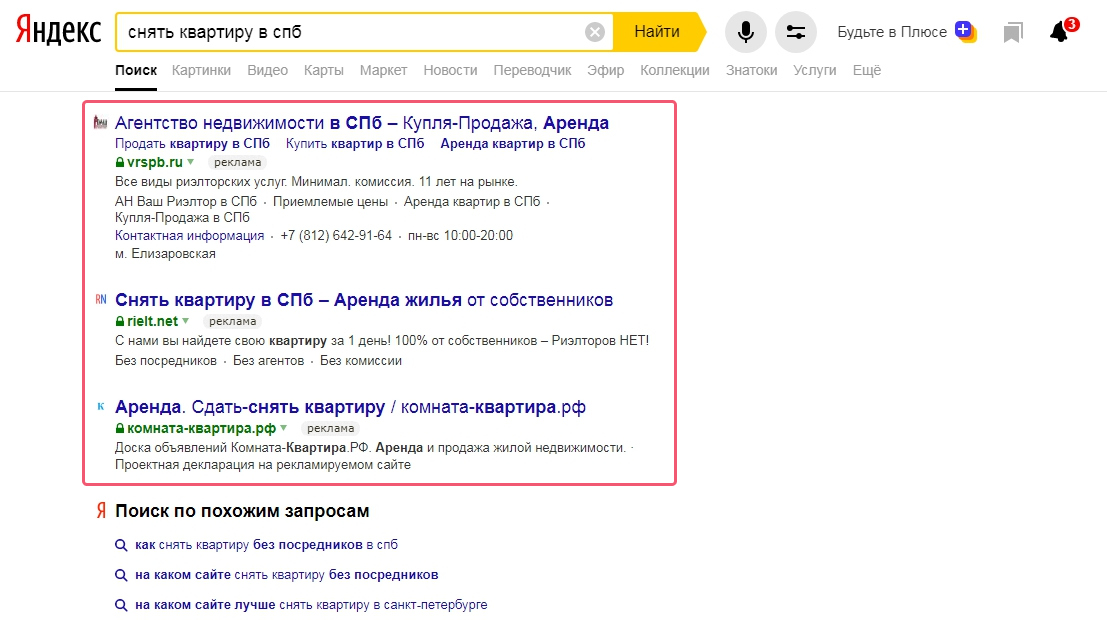Open the Контактная информация link
The height and width of the screenshot is (620, 1107).
pos(189,236)
